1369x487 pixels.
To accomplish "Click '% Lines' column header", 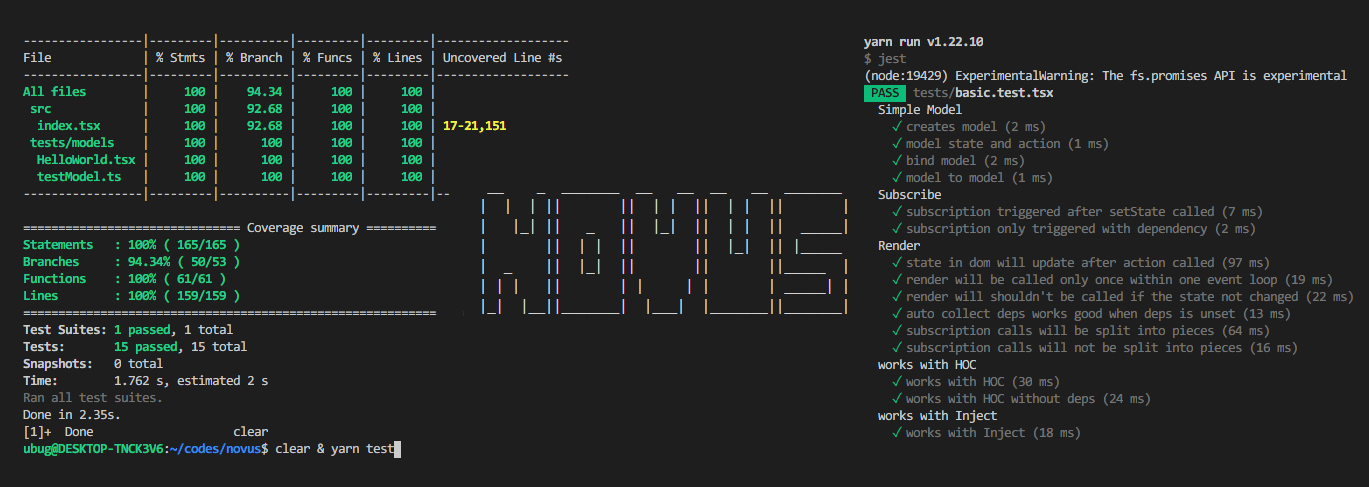I will [398, 58].
